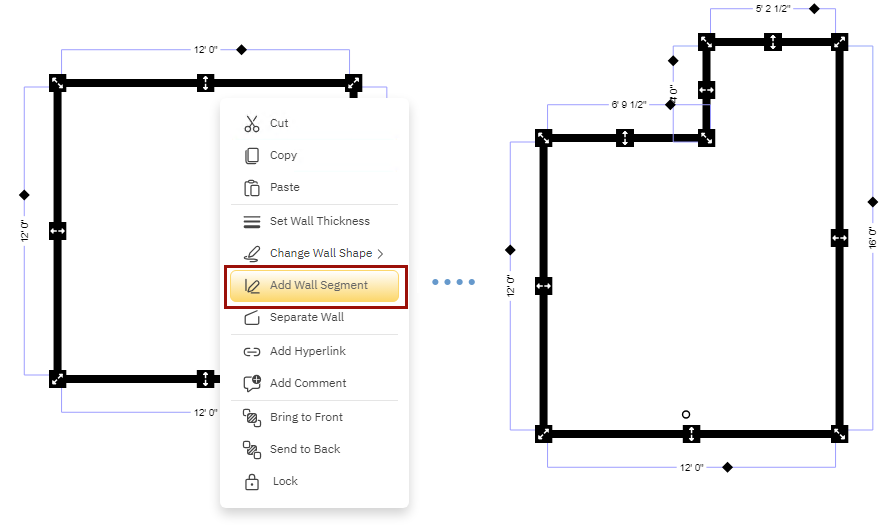Viewport: 896px width, 528px height.
Task: Click the Paste clipboard icon
Action: click(252, 188)
